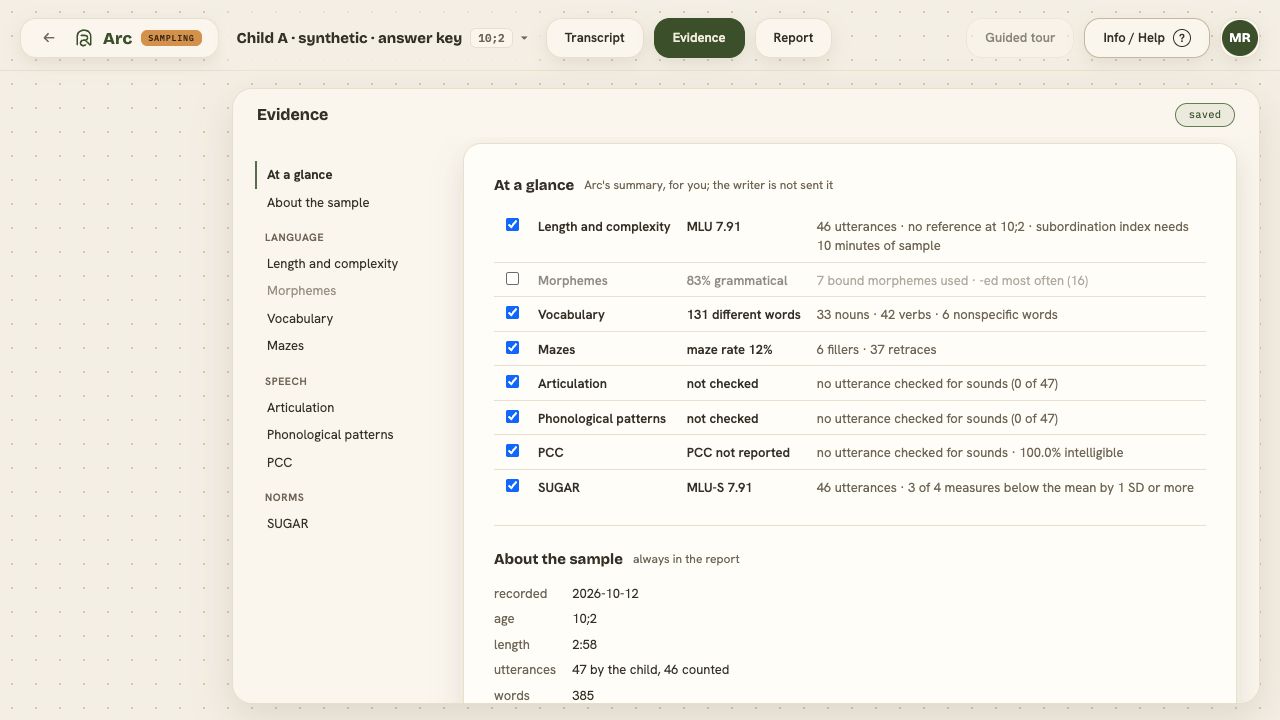Select Vocabulary in sidebar
The image size is (1280, 720).
[x=300, y=319]
